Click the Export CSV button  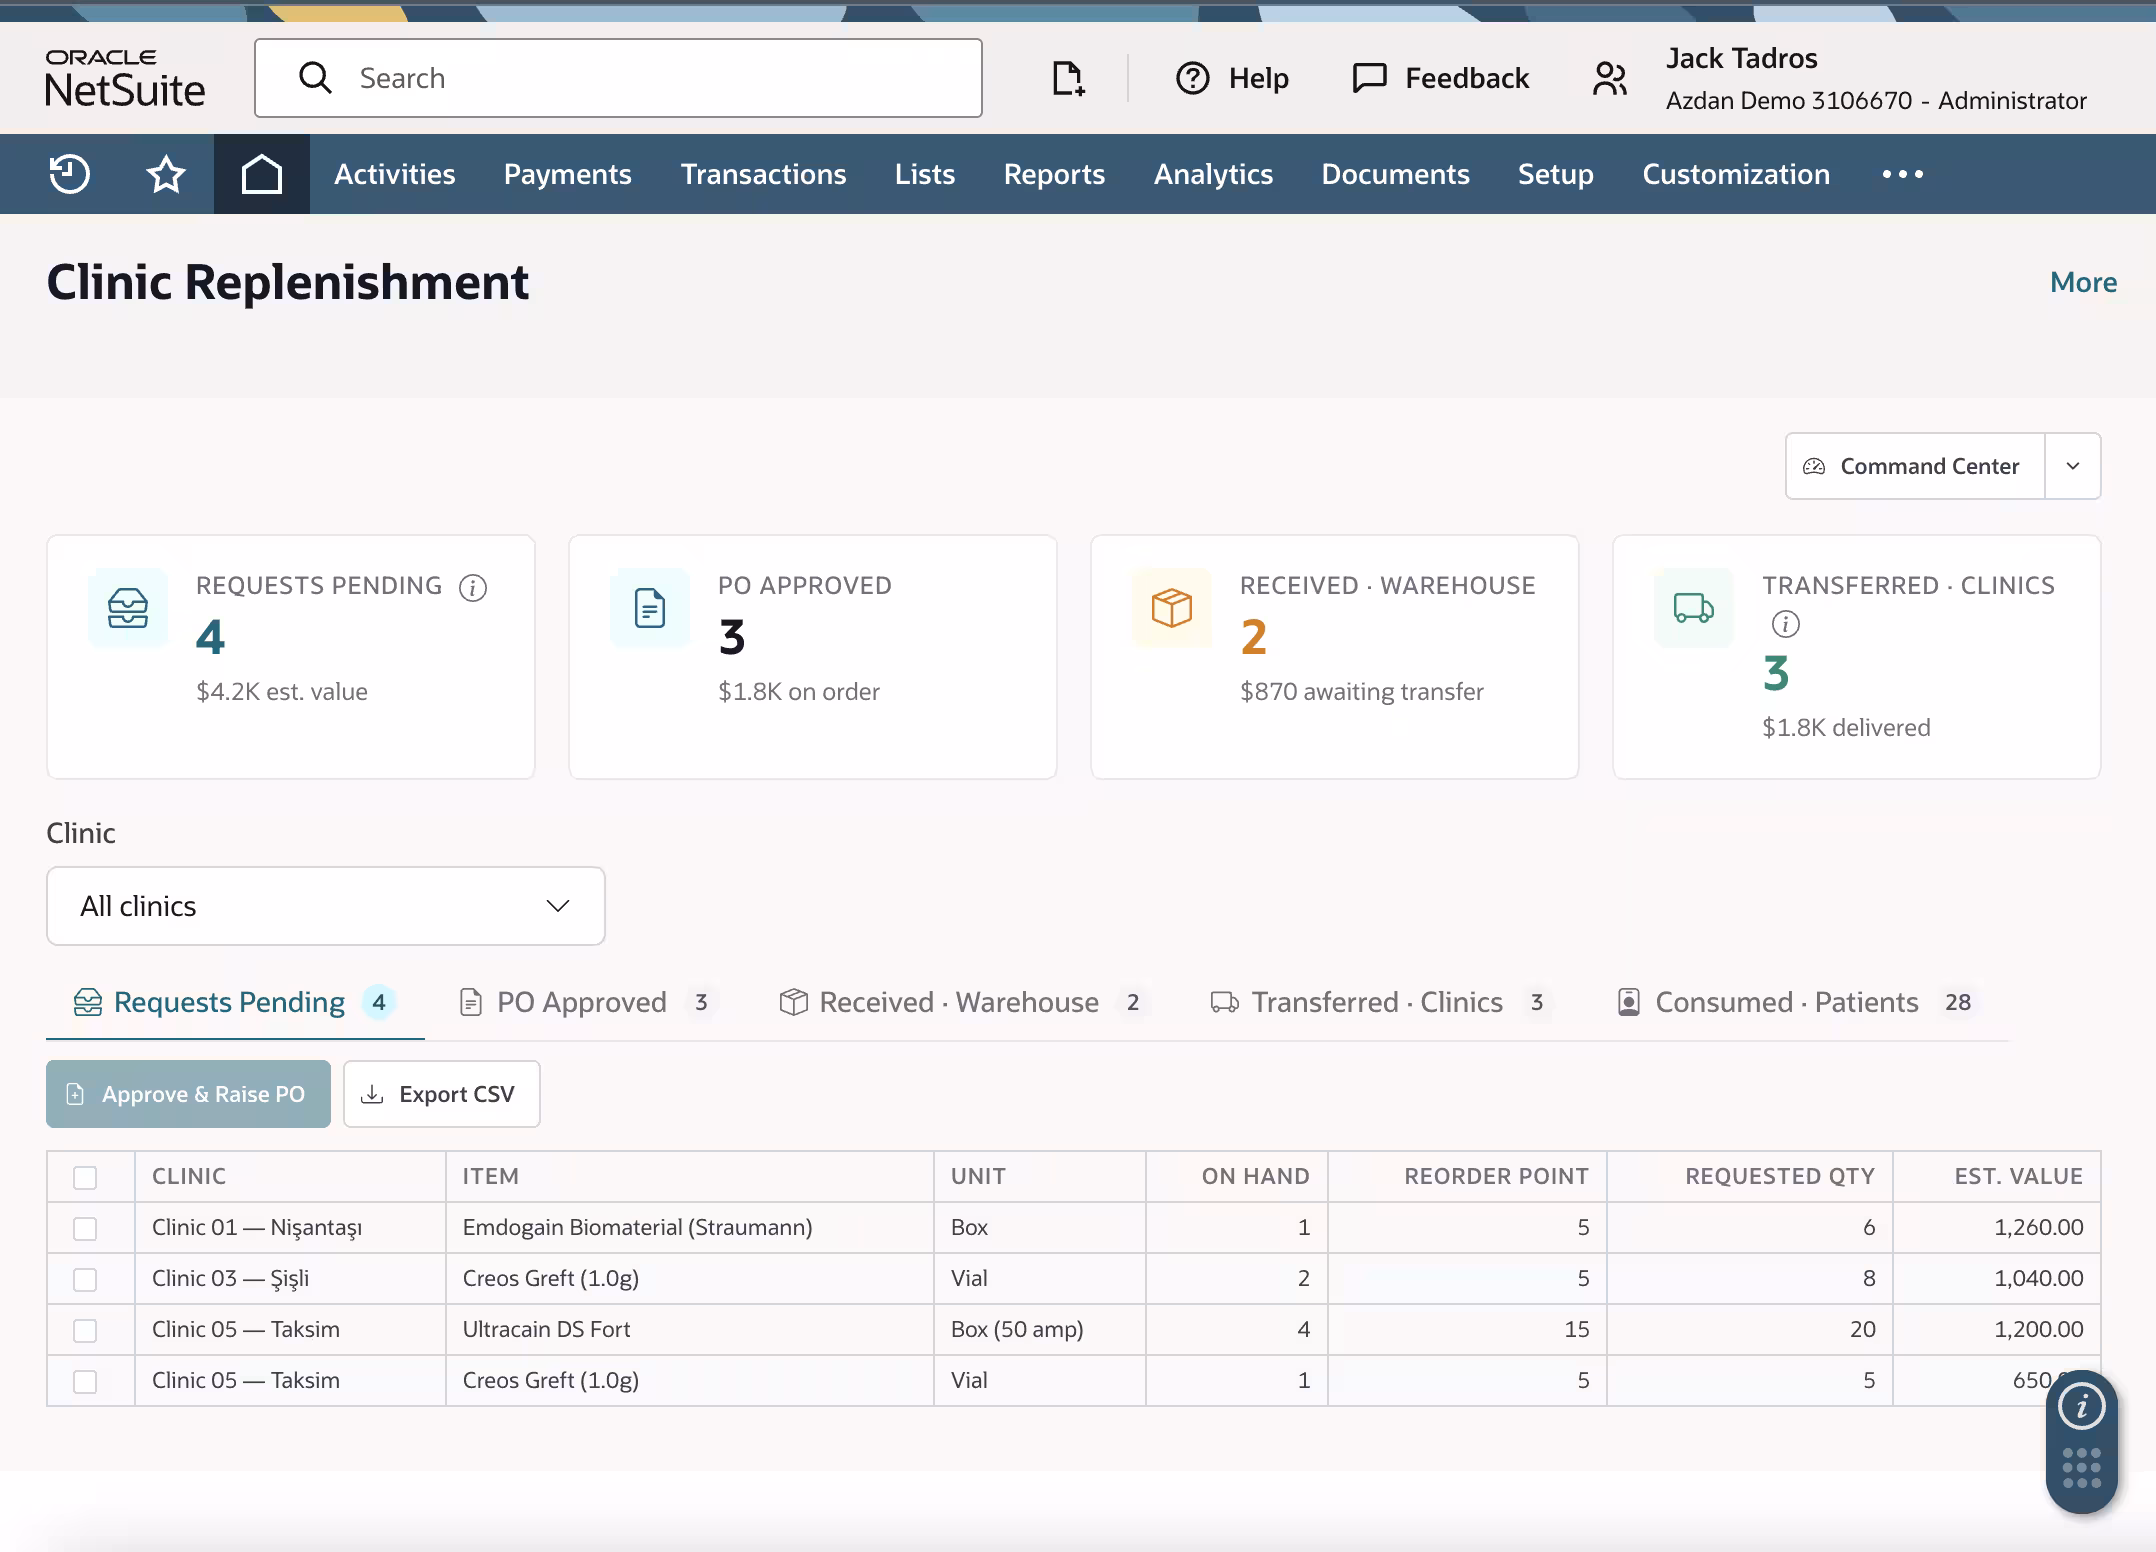(442, 1094)
